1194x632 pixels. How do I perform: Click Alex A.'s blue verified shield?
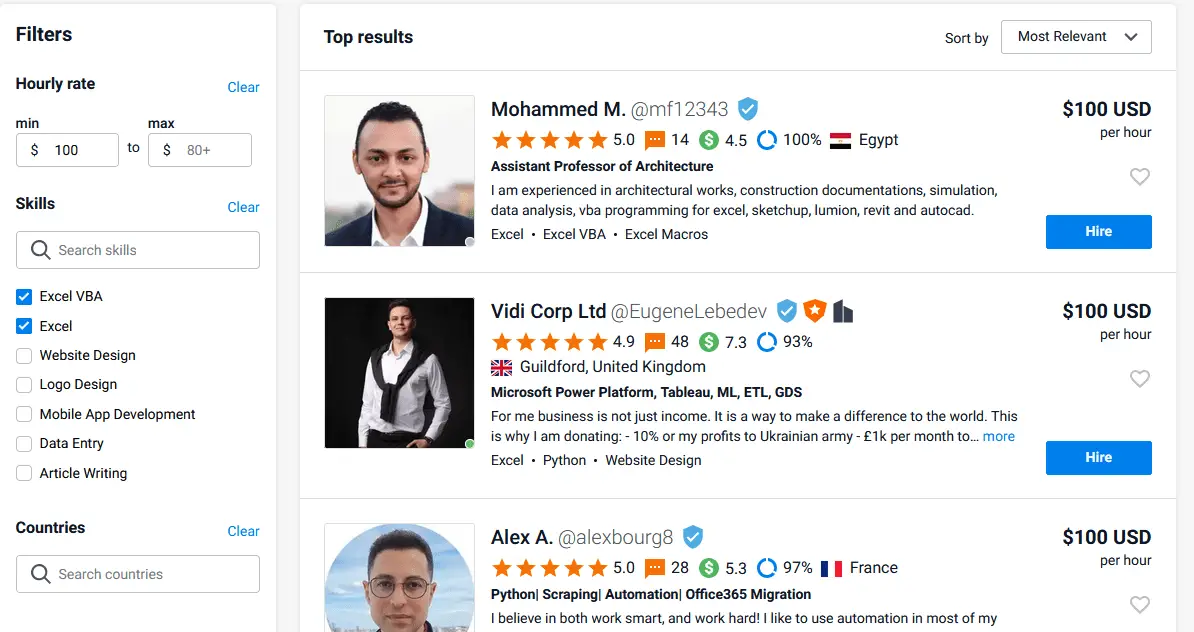coord(693,537)
